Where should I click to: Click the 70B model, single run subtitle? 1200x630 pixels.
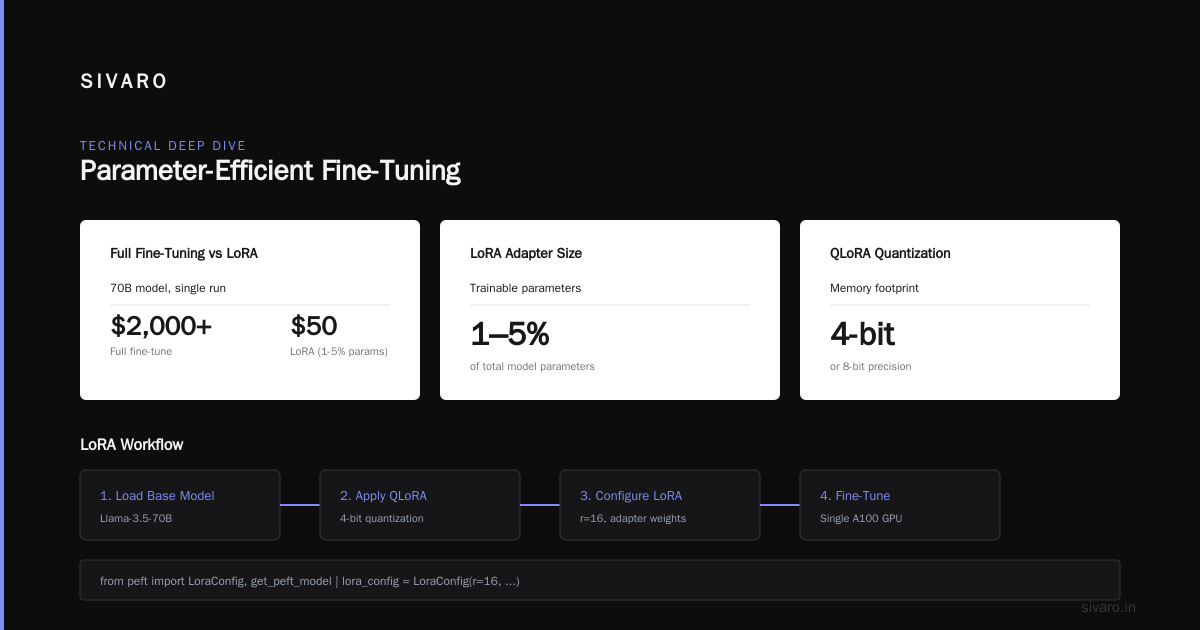coord(167,288)
